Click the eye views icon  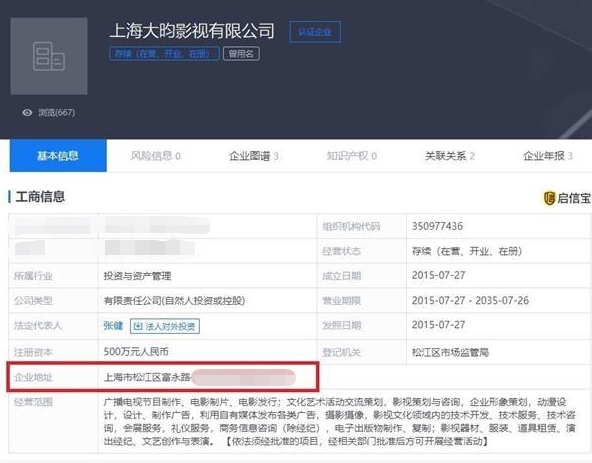pyautogui.click(x=27, y=113)
